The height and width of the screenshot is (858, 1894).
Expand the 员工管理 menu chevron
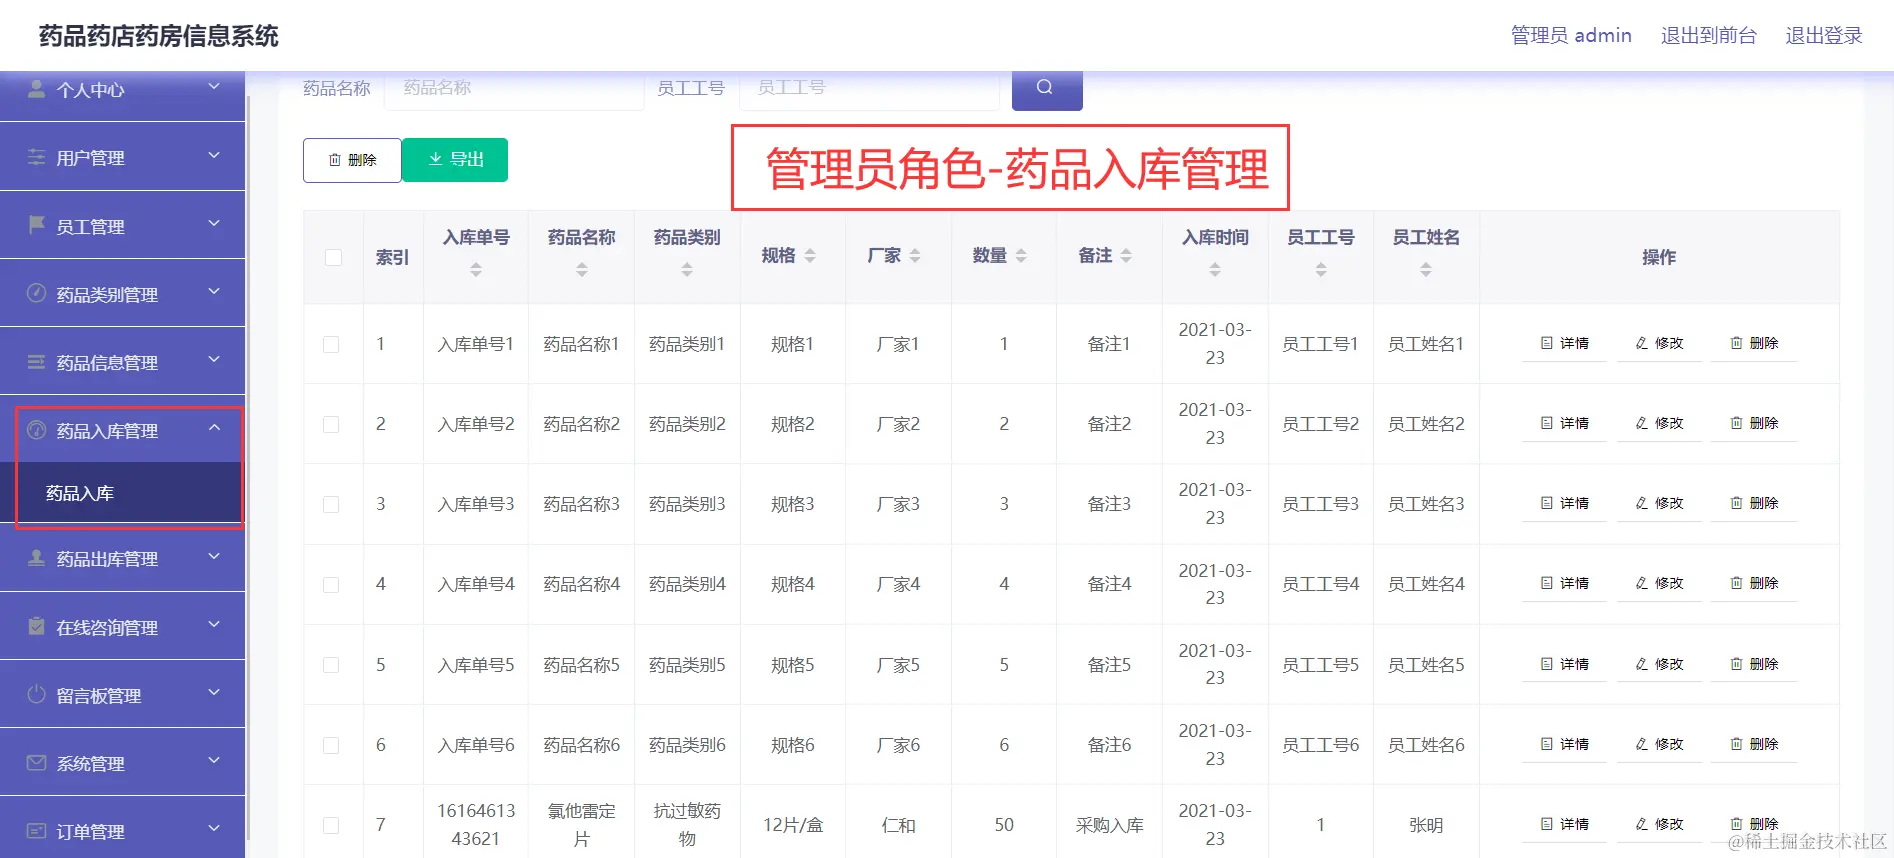click(214, 223)
